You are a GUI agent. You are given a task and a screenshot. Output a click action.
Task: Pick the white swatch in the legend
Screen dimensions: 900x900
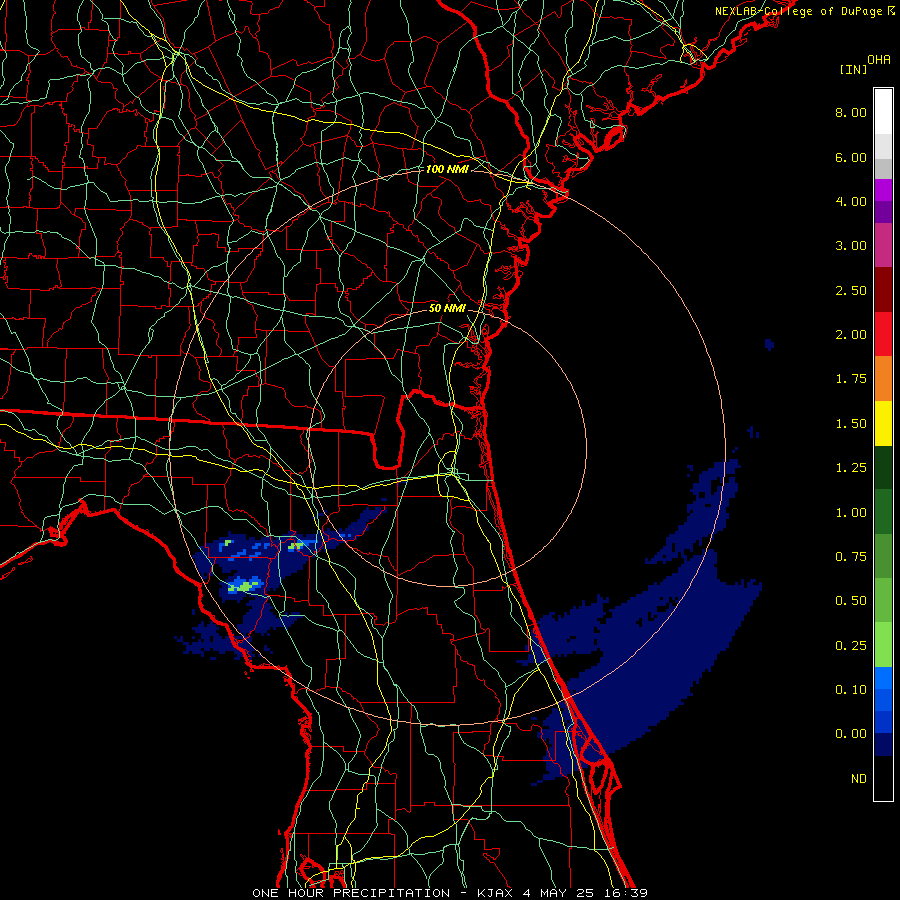click(x=883, y=112)
